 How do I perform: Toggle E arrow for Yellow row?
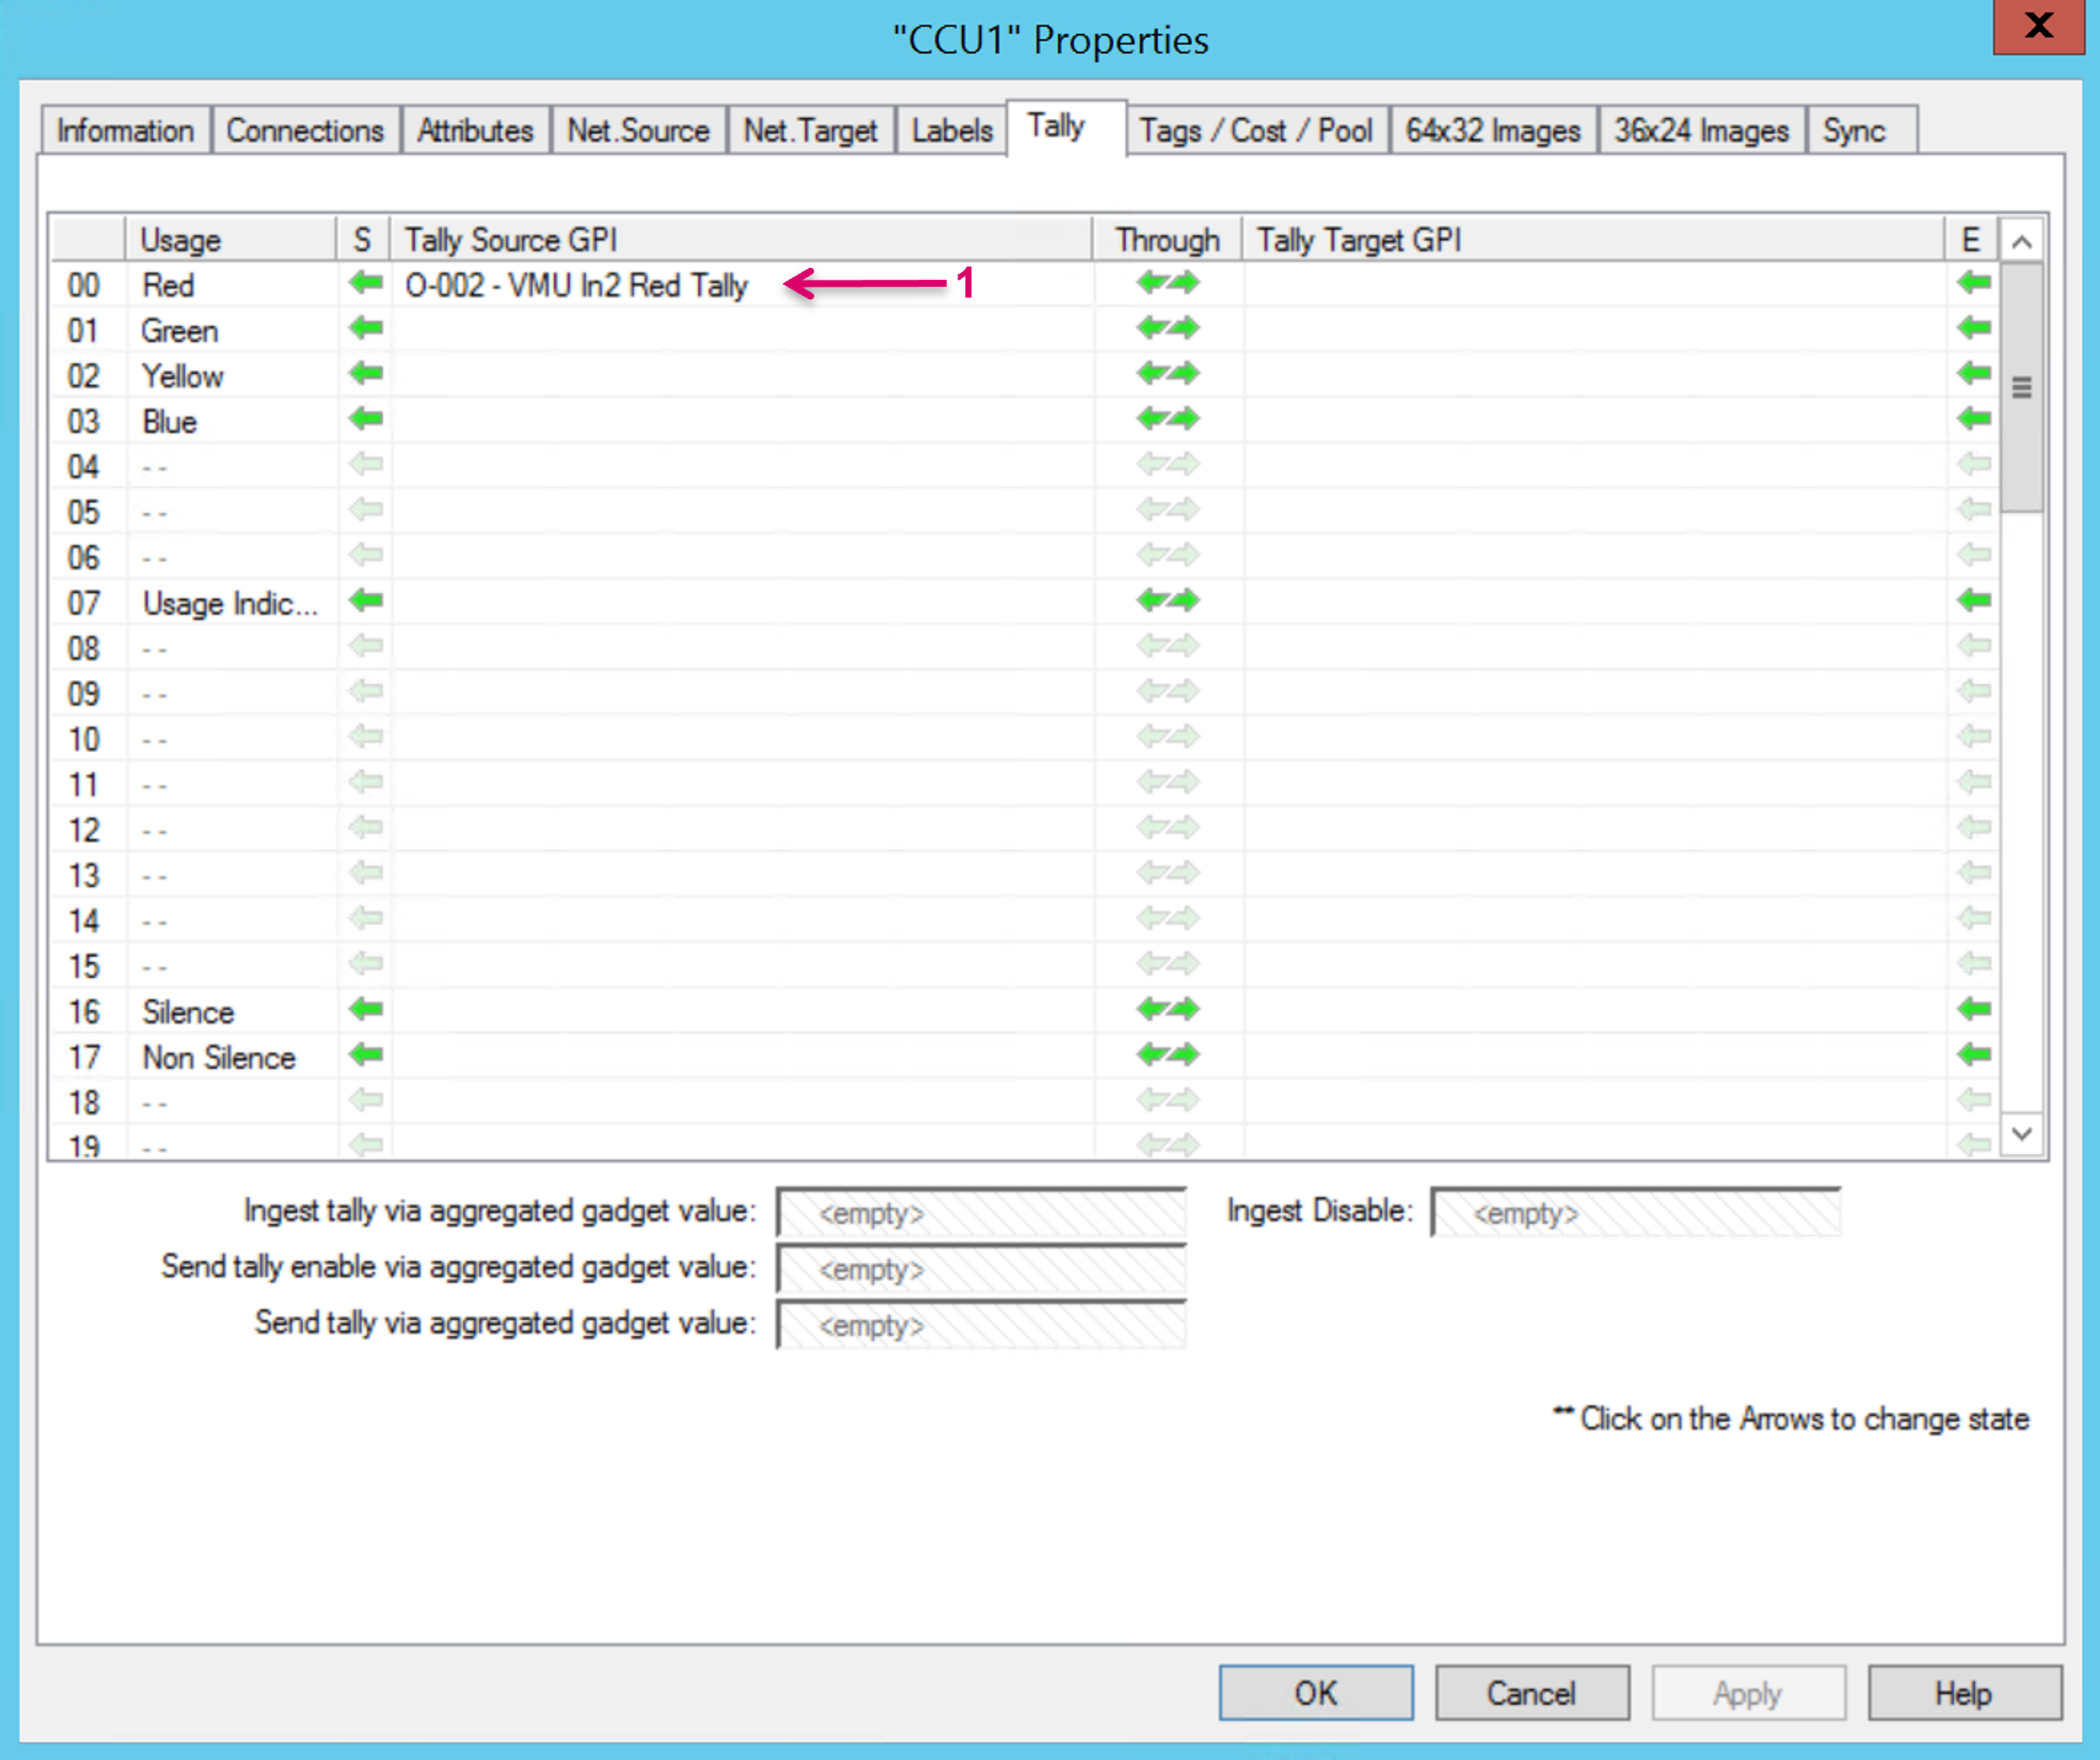pos(1973,374)
